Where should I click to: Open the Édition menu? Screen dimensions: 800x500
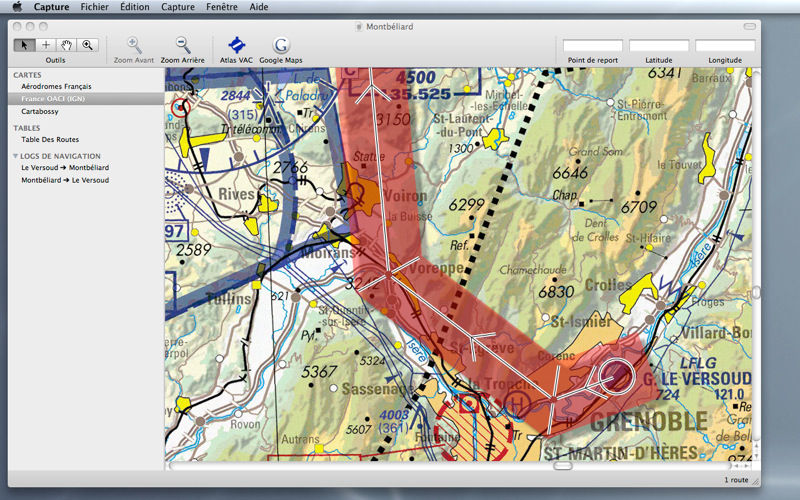[x=135, y=7]
